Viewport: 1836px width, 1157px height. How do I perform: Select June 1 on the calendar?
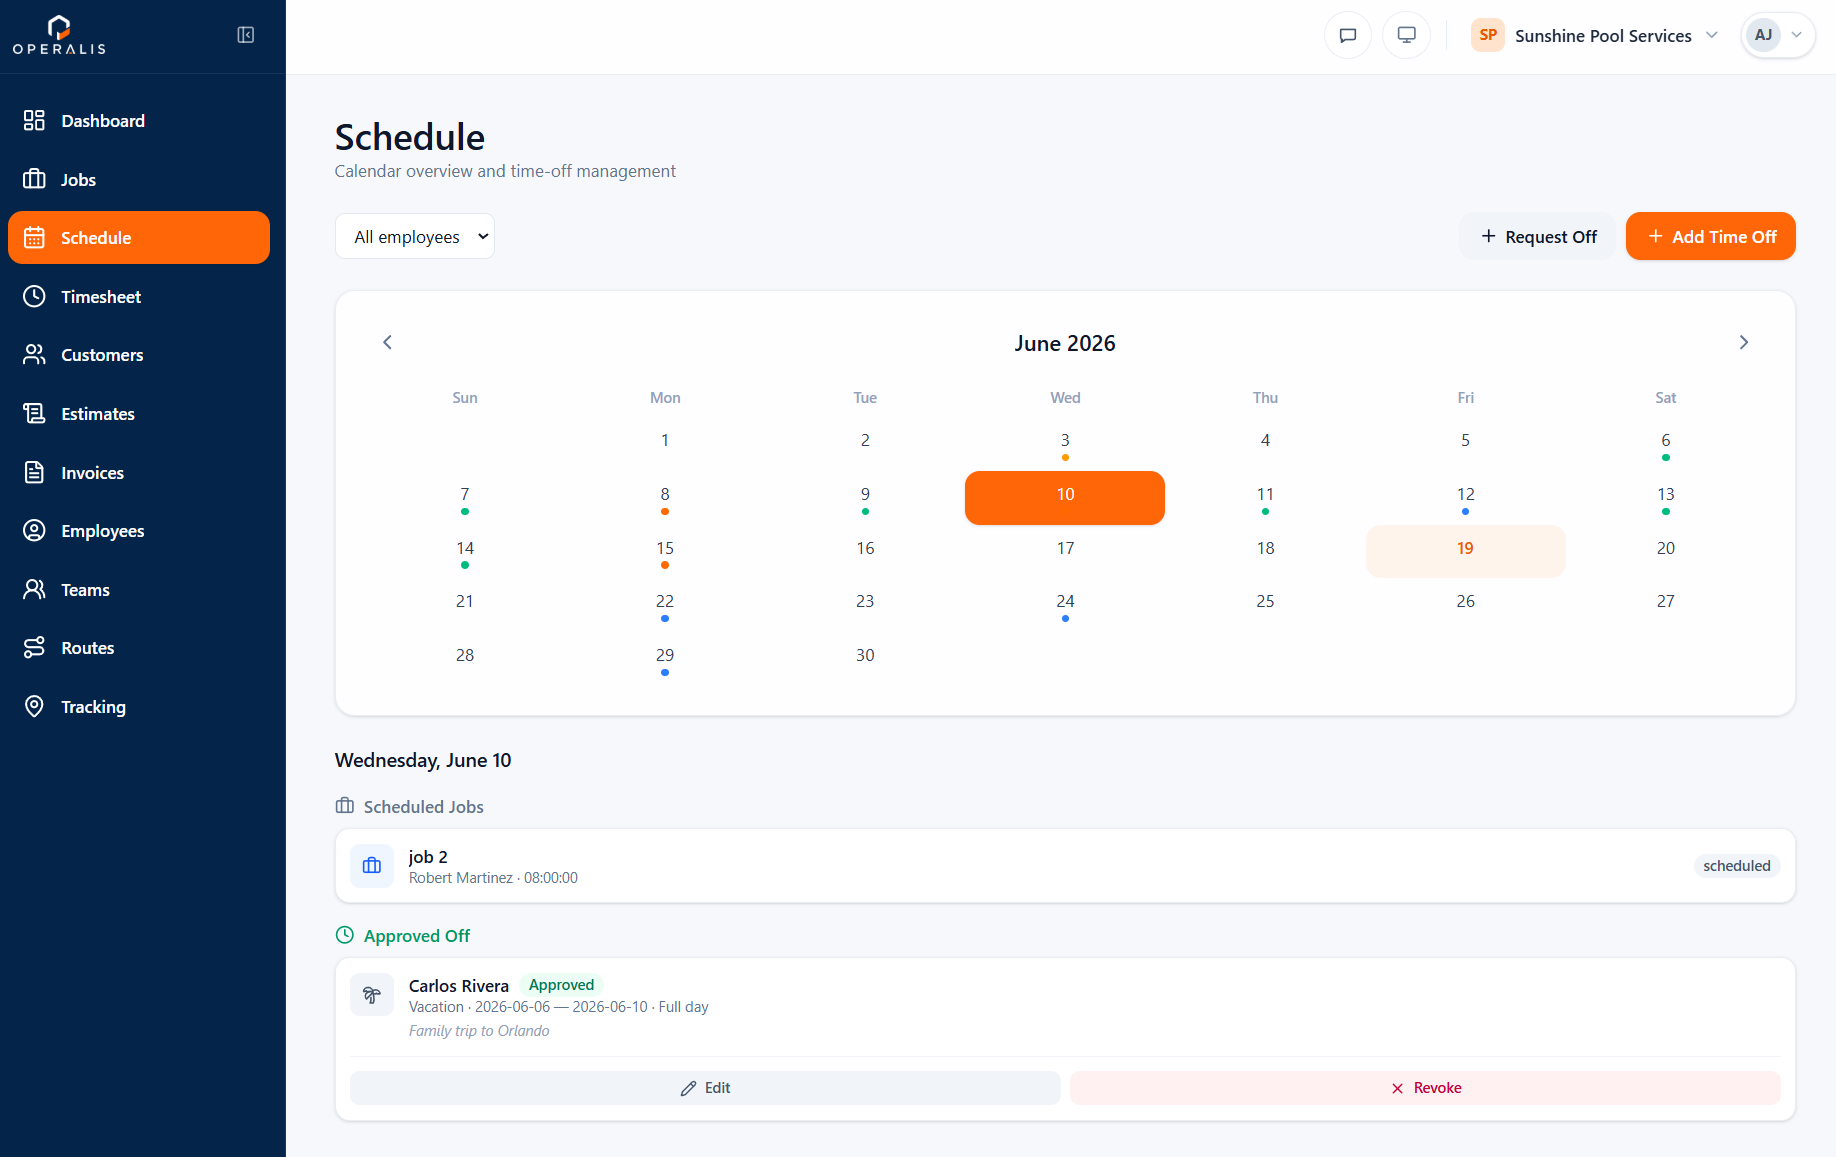pos(665,444)
